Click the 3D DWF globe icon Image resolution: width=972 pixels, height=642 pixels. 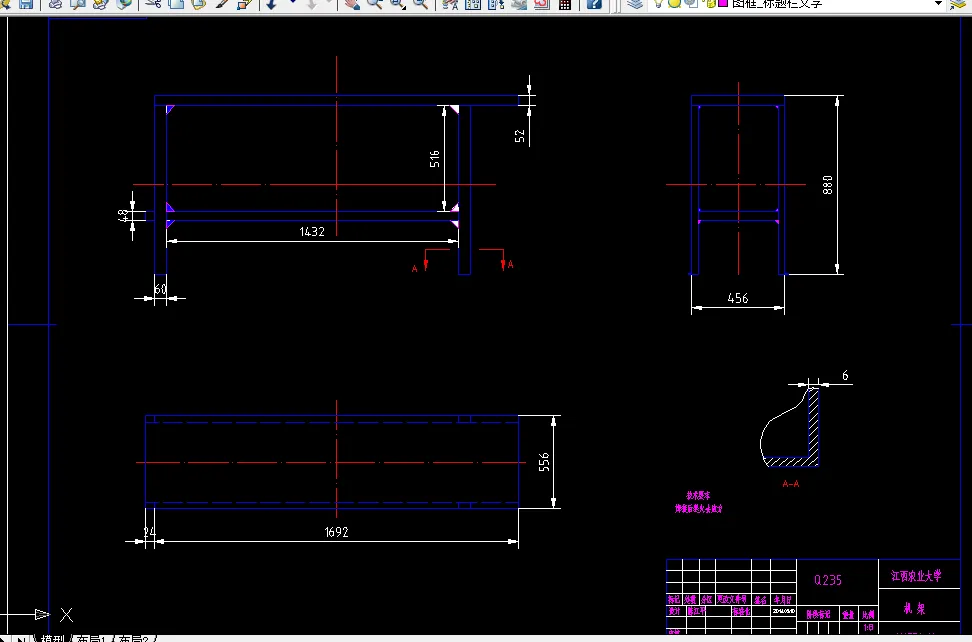click(124, 4)
